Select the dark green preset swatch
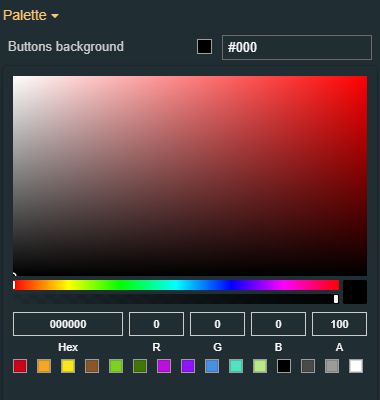The width and height of the screenshot is (380, 400). pos(140,366)
